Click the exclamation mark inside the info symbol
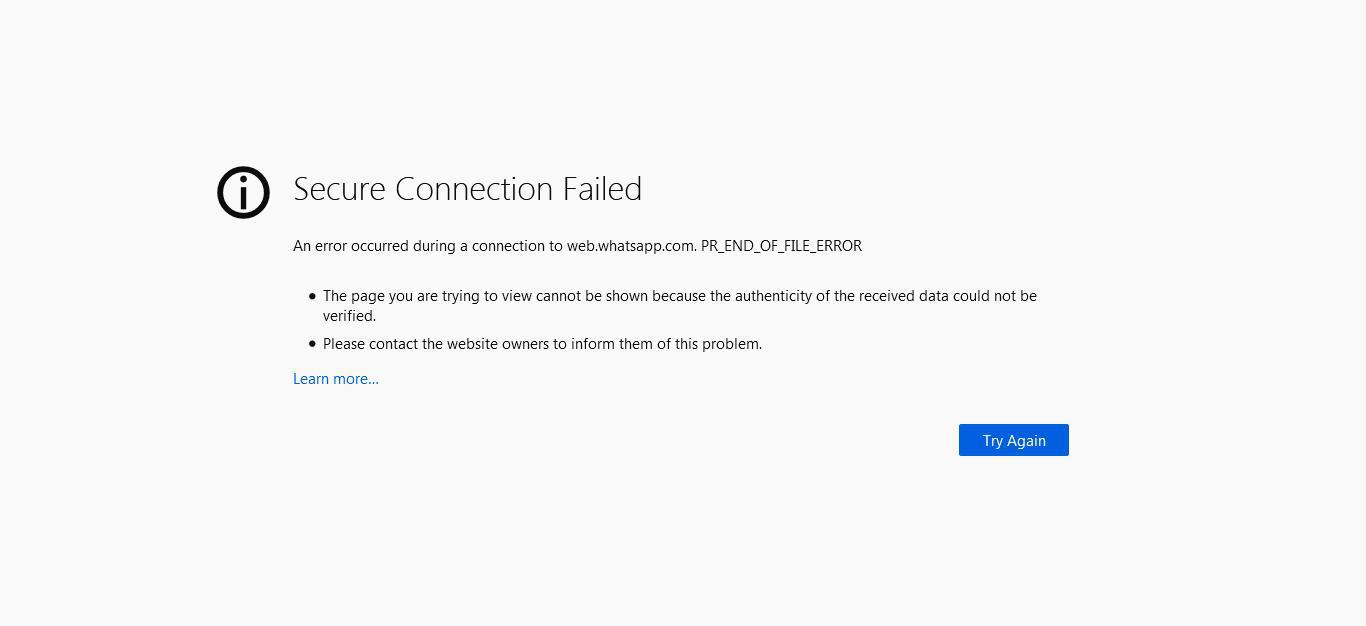 (243, 194)
